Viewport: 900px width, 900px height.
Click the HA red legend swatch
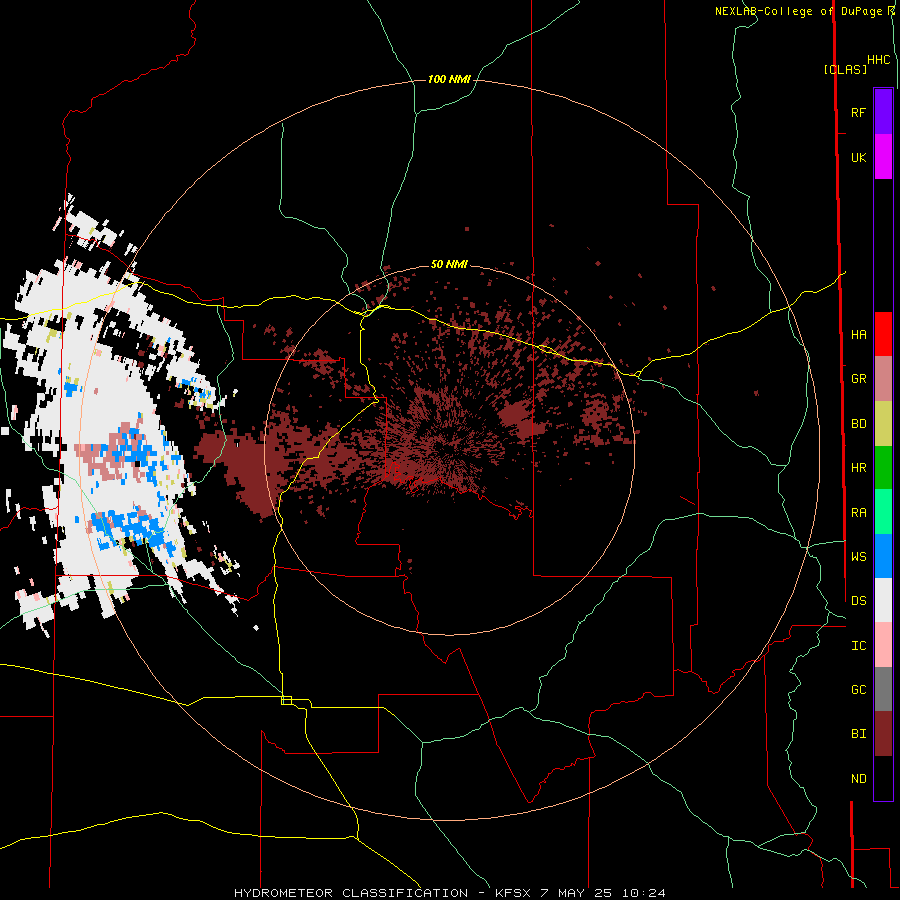click(x=883, y=334)
